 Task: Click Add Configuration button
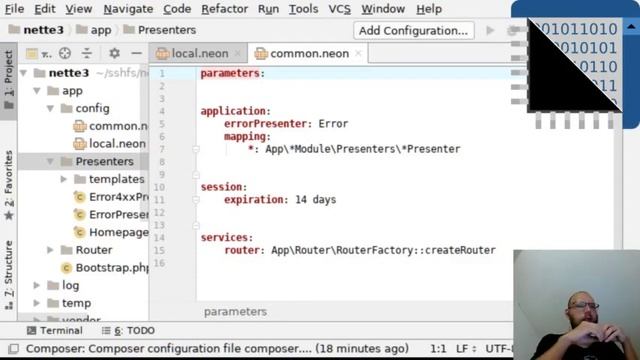click(413, 31)
